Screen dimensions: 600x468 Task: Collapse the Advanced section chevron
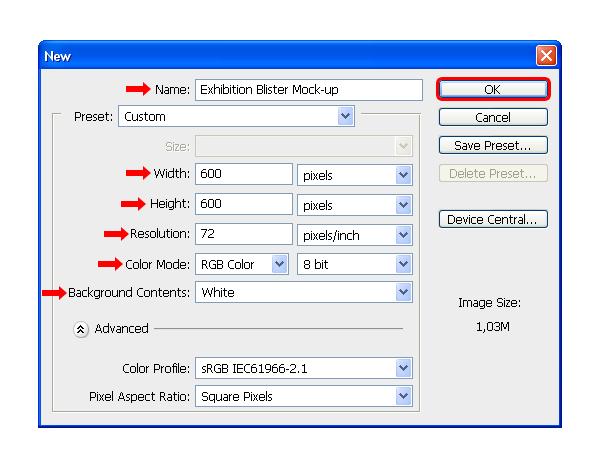pyautogui.click(x=81, y=329)
